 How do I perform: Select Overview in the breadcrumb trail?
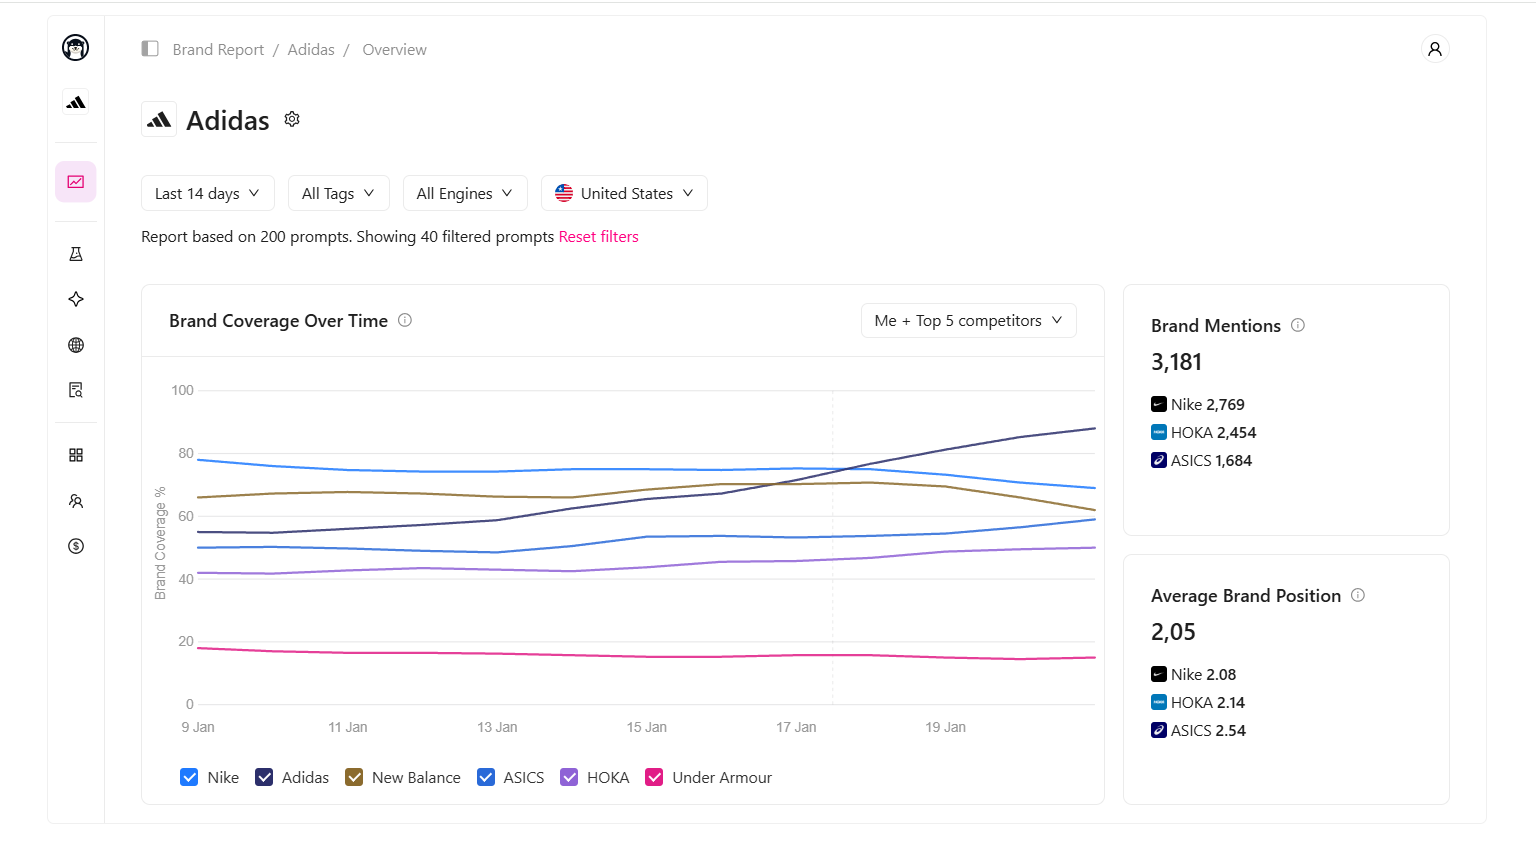tap(394, 48)
